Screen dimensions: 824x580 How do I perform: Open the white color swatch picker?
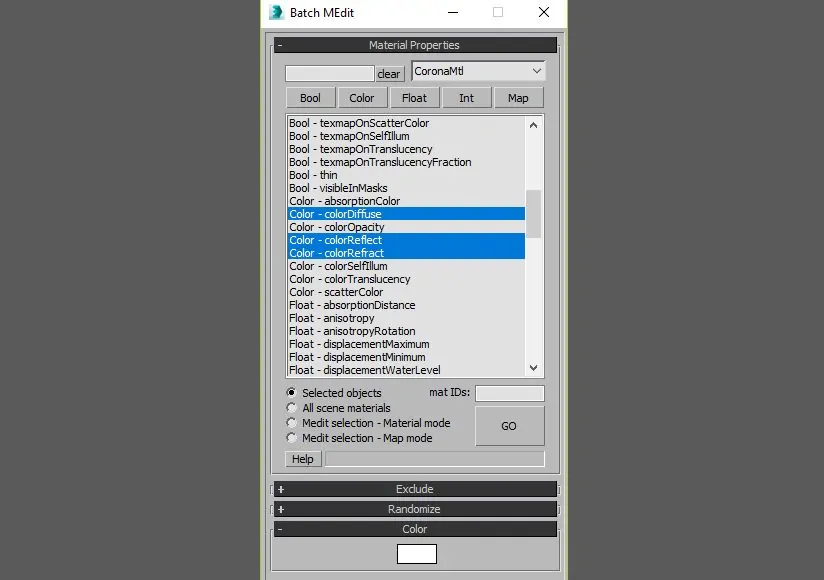pyautogui.click(x=416, y=554)
